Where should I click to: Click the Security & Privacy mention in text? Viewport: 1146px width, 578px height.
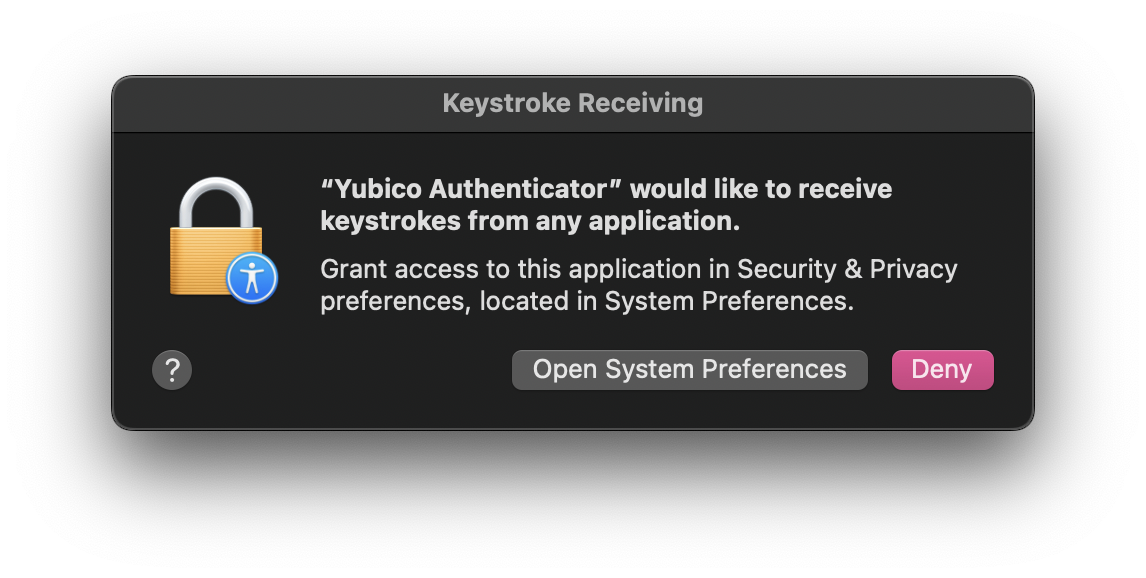click(845, 268)
